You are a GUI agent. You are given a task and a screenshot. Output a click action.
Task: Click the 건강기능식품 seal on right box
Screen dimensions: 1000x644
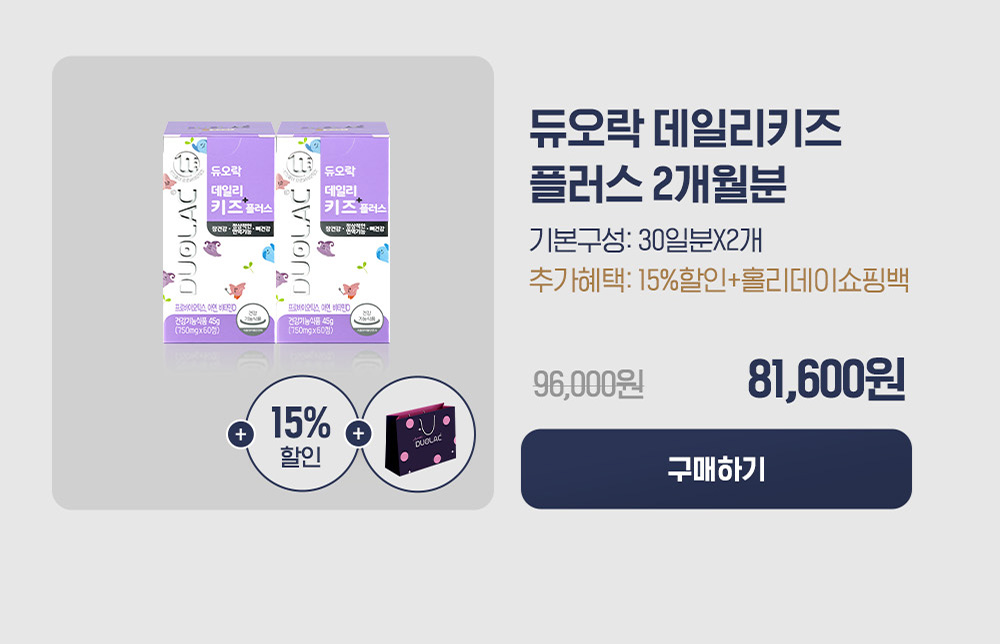click(367, 319)
